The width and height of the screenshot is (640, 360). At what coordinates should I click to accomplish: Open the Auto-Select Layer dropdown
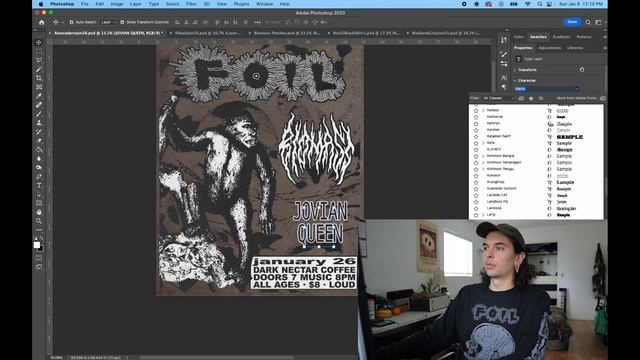coord(109,22)
